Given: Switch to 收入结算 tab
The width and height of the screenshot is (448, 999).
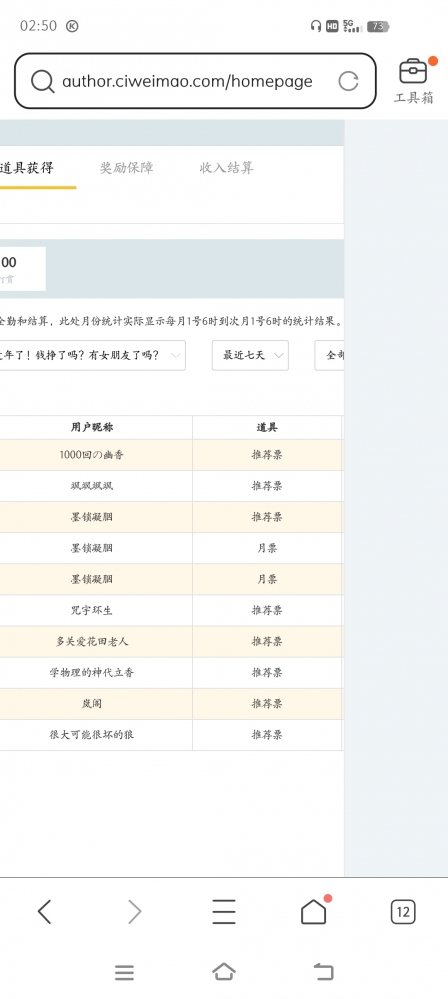Looking at the screenshot, I should [x=226, y=168].
